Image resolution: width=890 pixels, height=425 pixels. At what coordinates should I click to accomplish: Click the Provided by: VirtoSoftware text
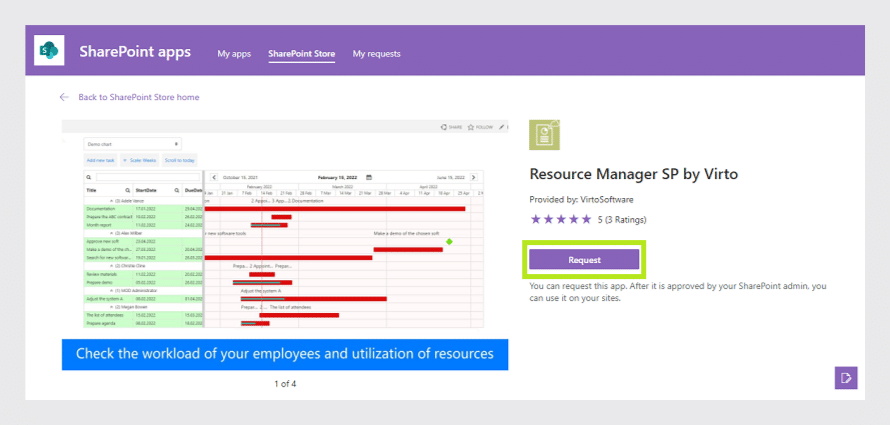click(x=581, y=200)
